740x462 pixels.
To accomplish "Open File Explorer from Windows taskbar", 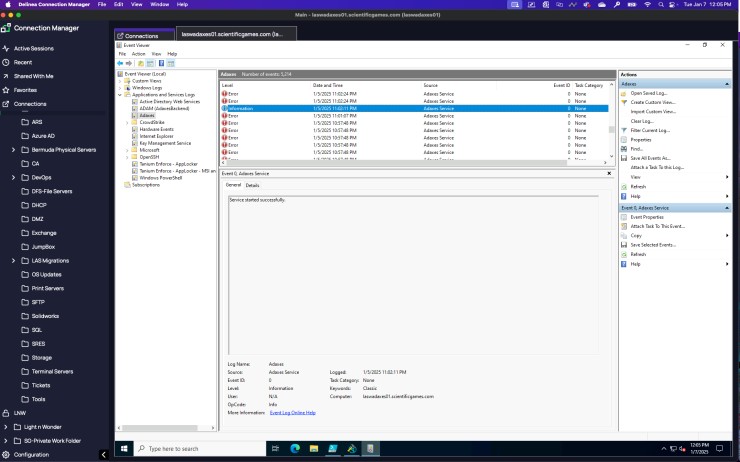I will [314, 448].
